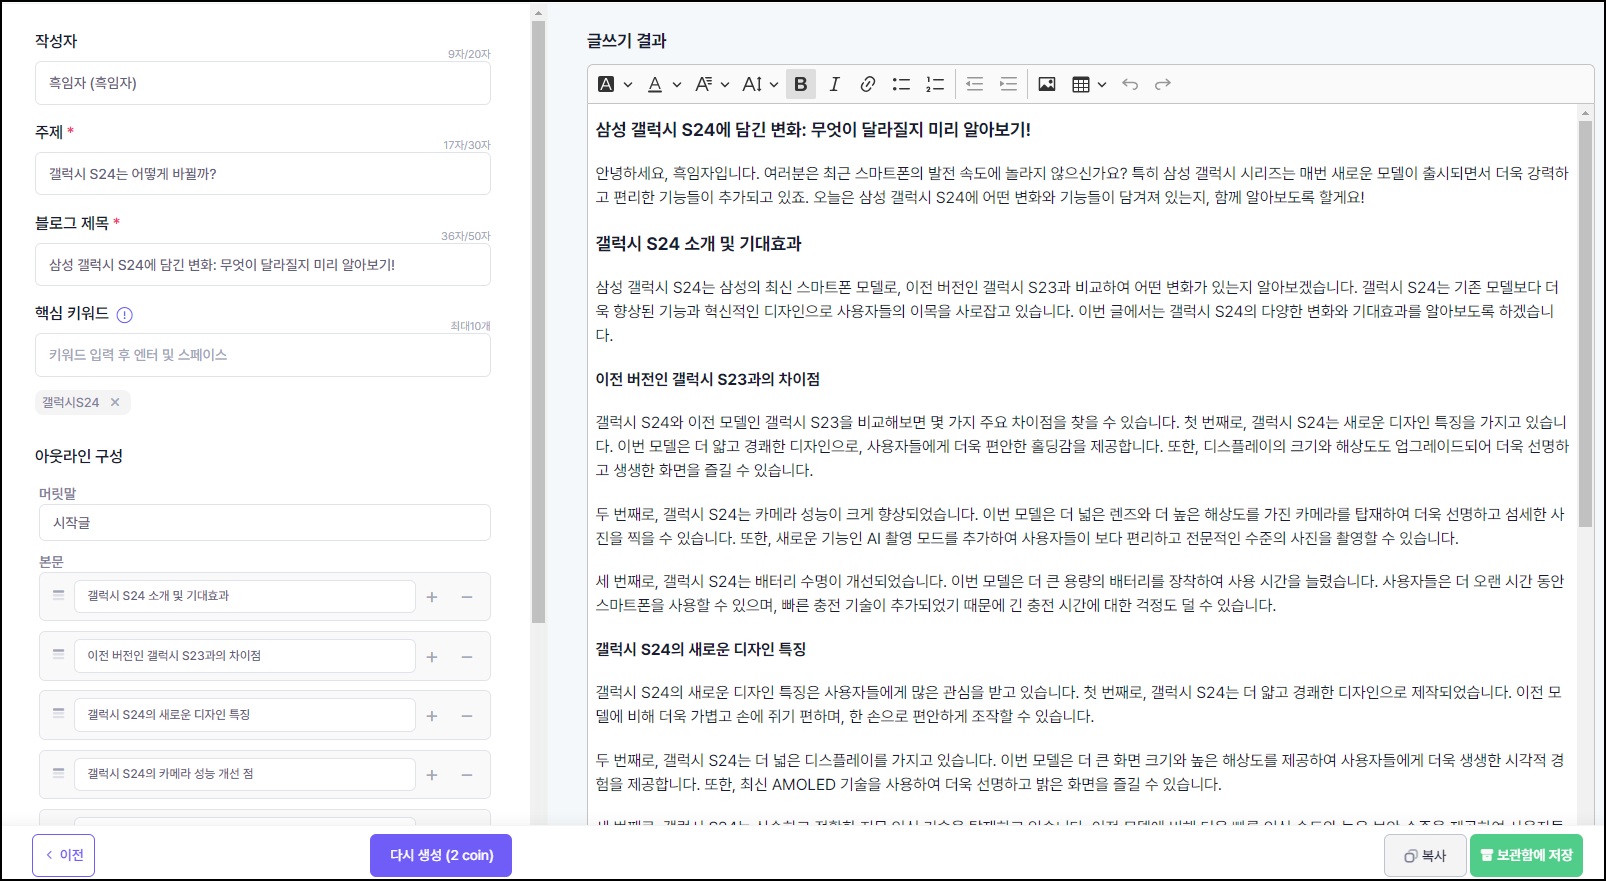Screen dimensions: 1606x881
Task: Open the font size dropdown
Action: point(773,84)
